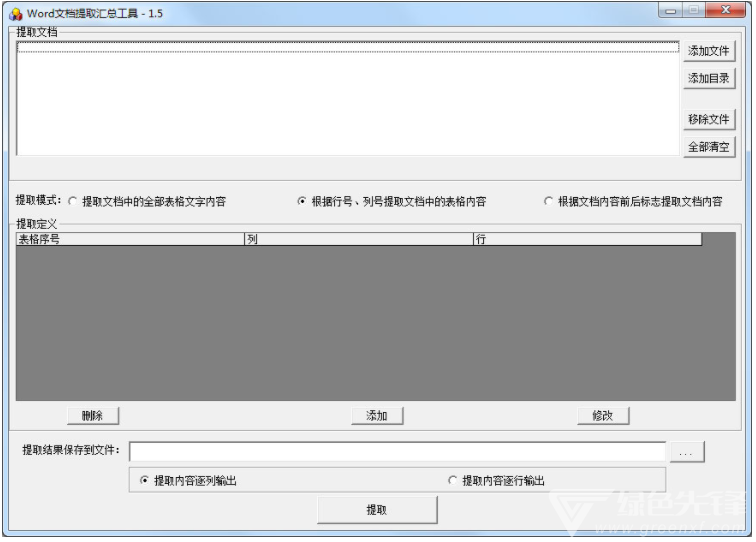This screenshot has width=756, height=542.
Task: Click the 表格序号 column header
Action: [x=130, y=239]
